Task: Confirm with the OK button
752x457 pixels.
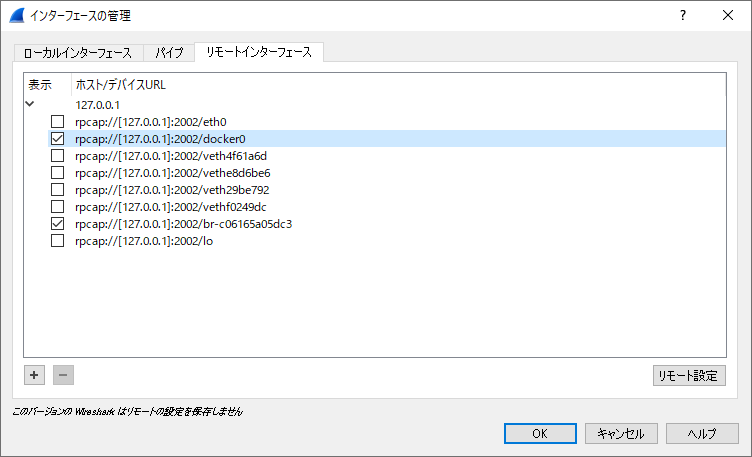Action: (x=540, y=434)
